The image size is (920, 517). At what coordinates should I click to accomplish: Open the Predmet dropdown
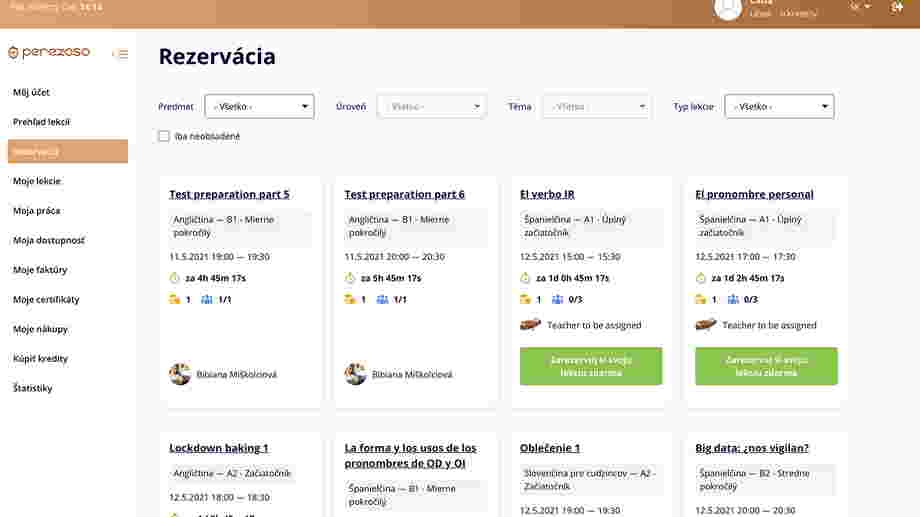pyautogui.click(x=259, y=106)
